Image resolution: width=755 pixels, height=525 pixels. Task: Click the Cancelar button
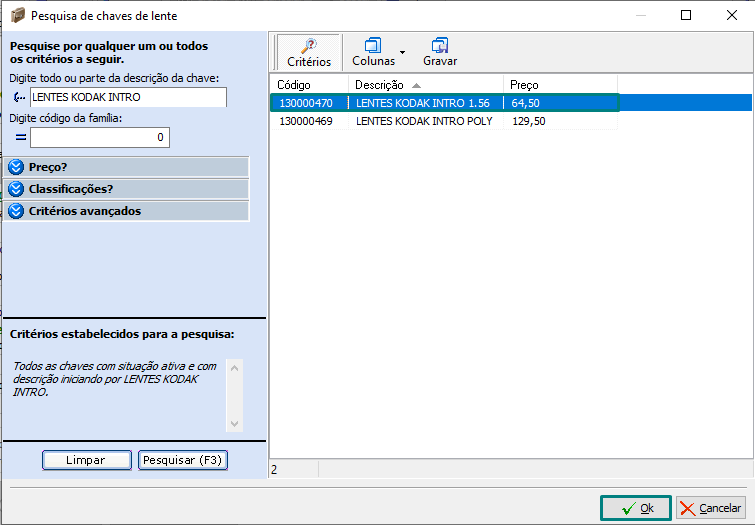(711, 508)
